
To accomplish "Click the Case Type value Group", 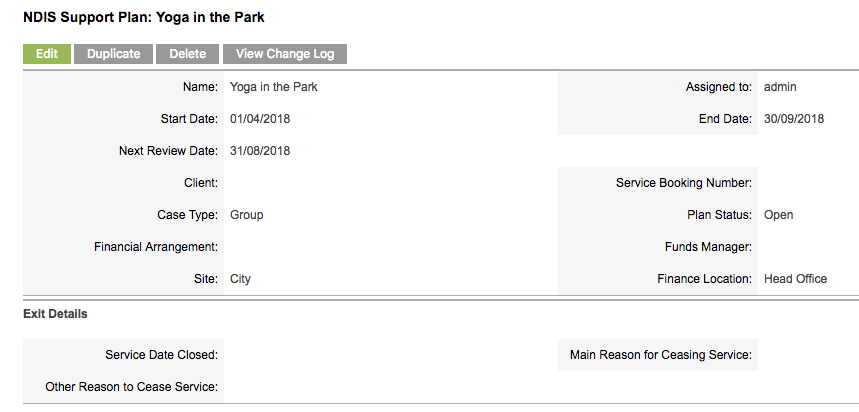I will tap(247, 215).
